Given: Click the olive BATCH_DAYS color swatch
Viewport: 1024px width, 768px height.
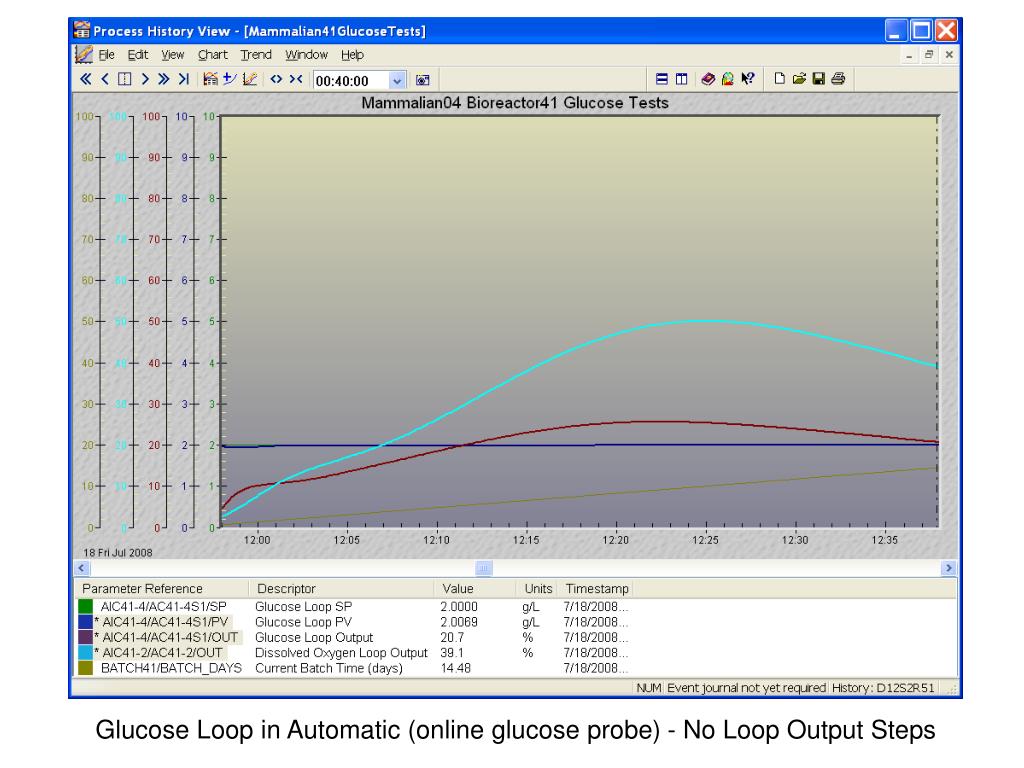Looking at the screenshot, I should (x=86, y=667).
